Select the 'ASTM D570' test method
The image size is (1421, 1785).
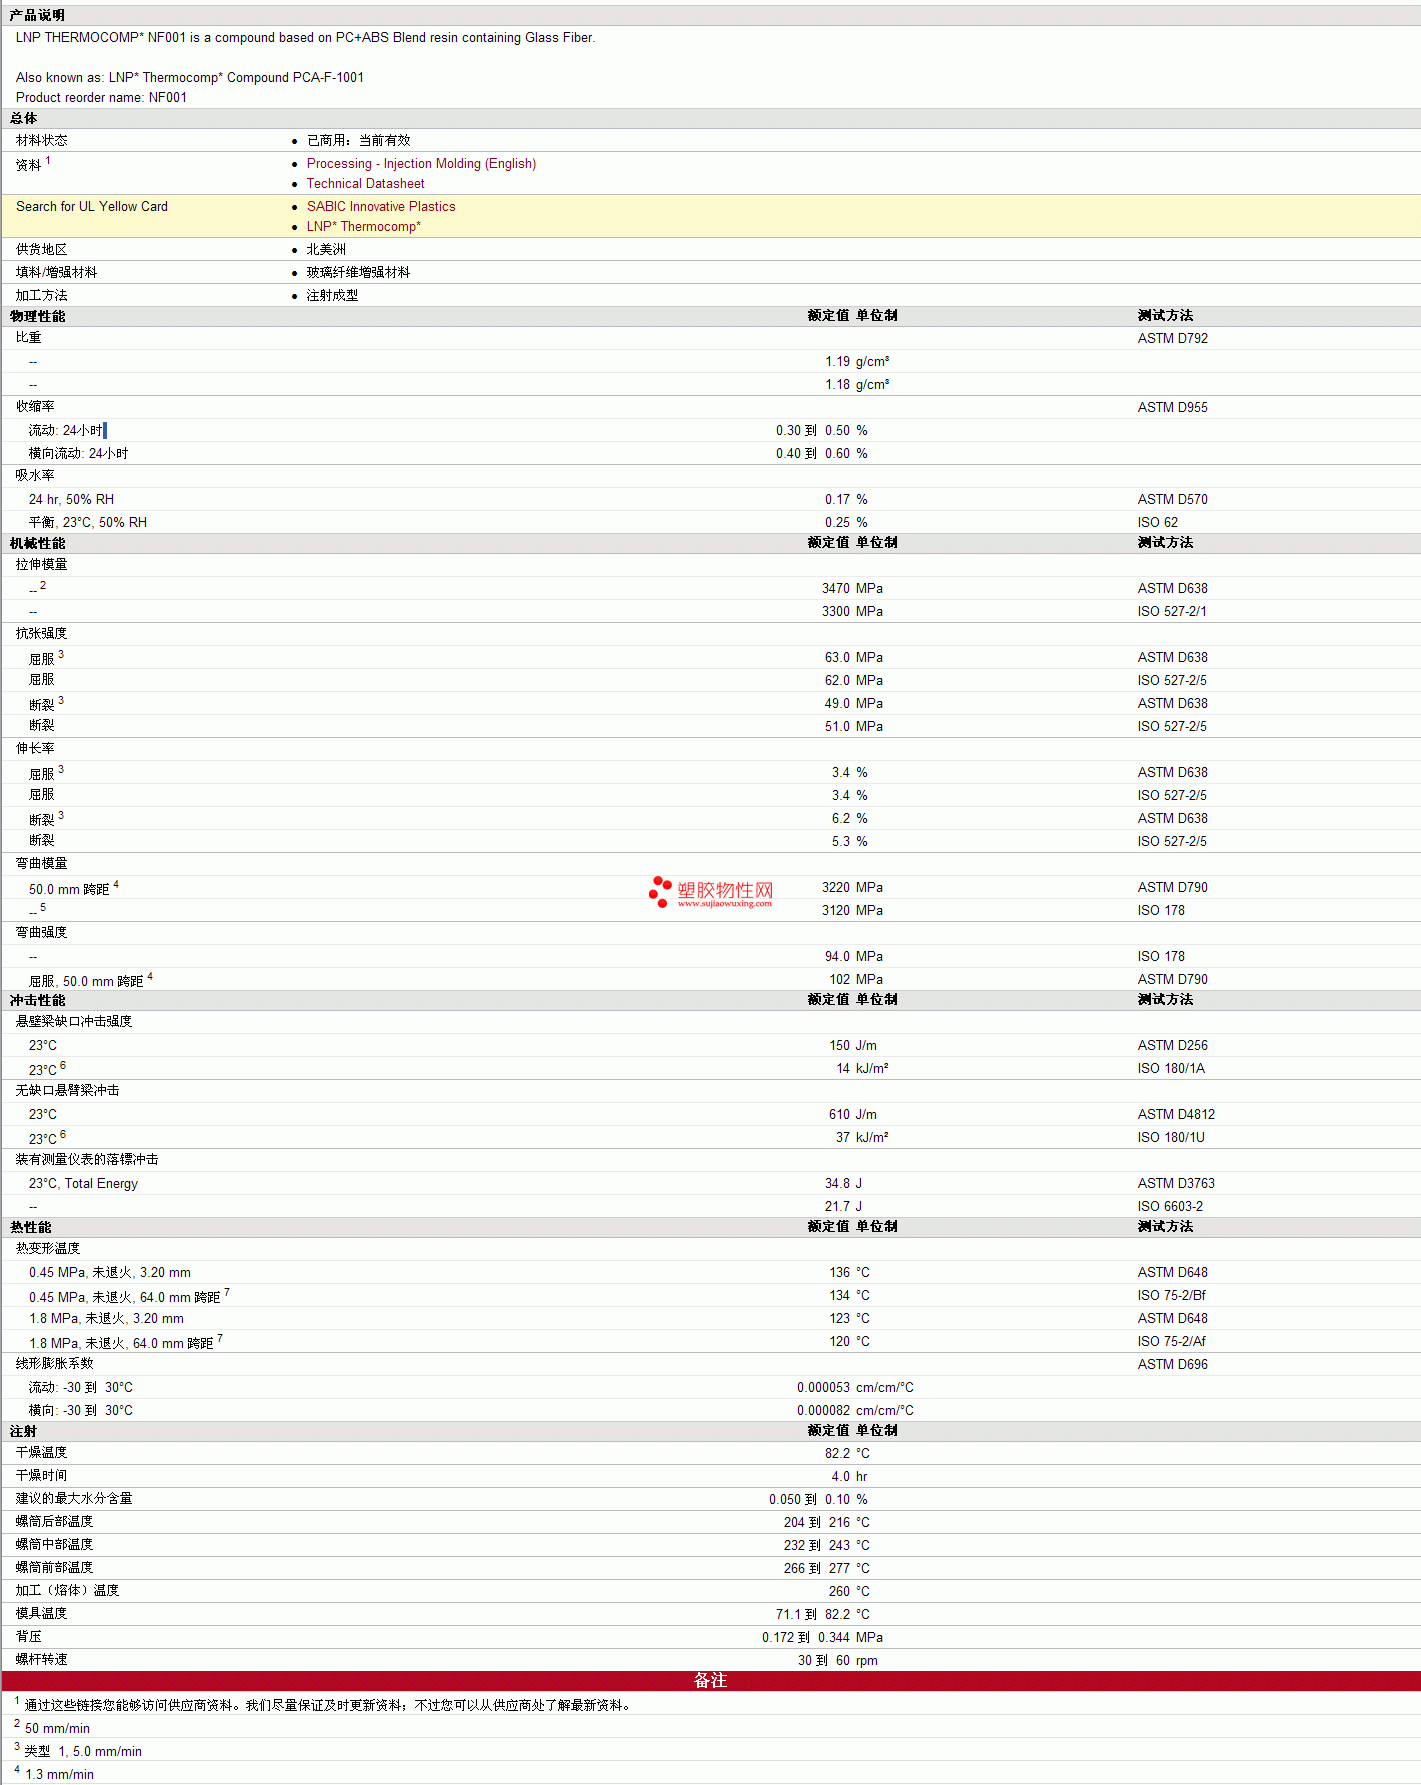[1172, 500]
